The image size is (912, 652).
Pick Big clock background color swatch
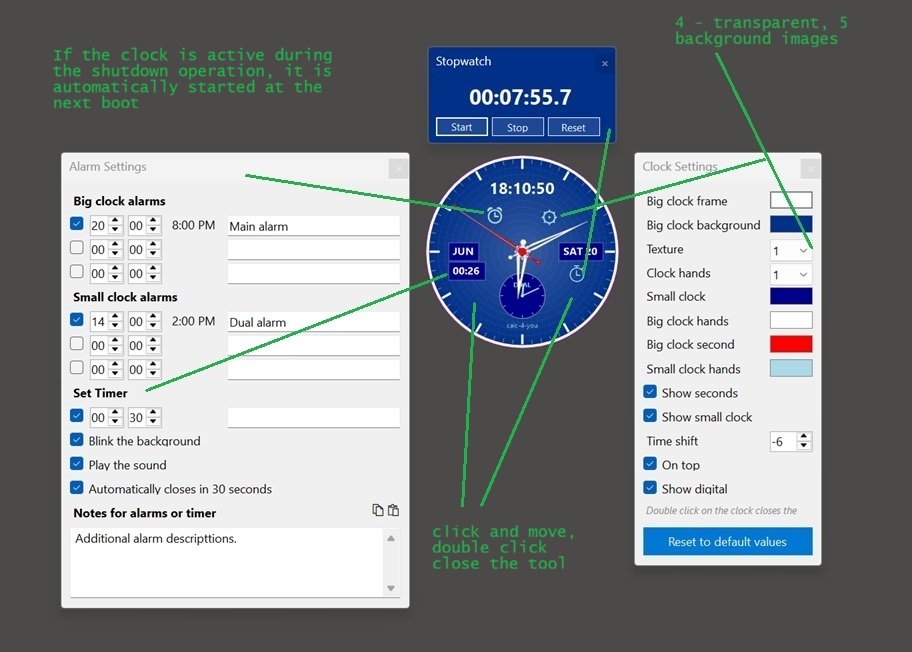pos(791,224)
